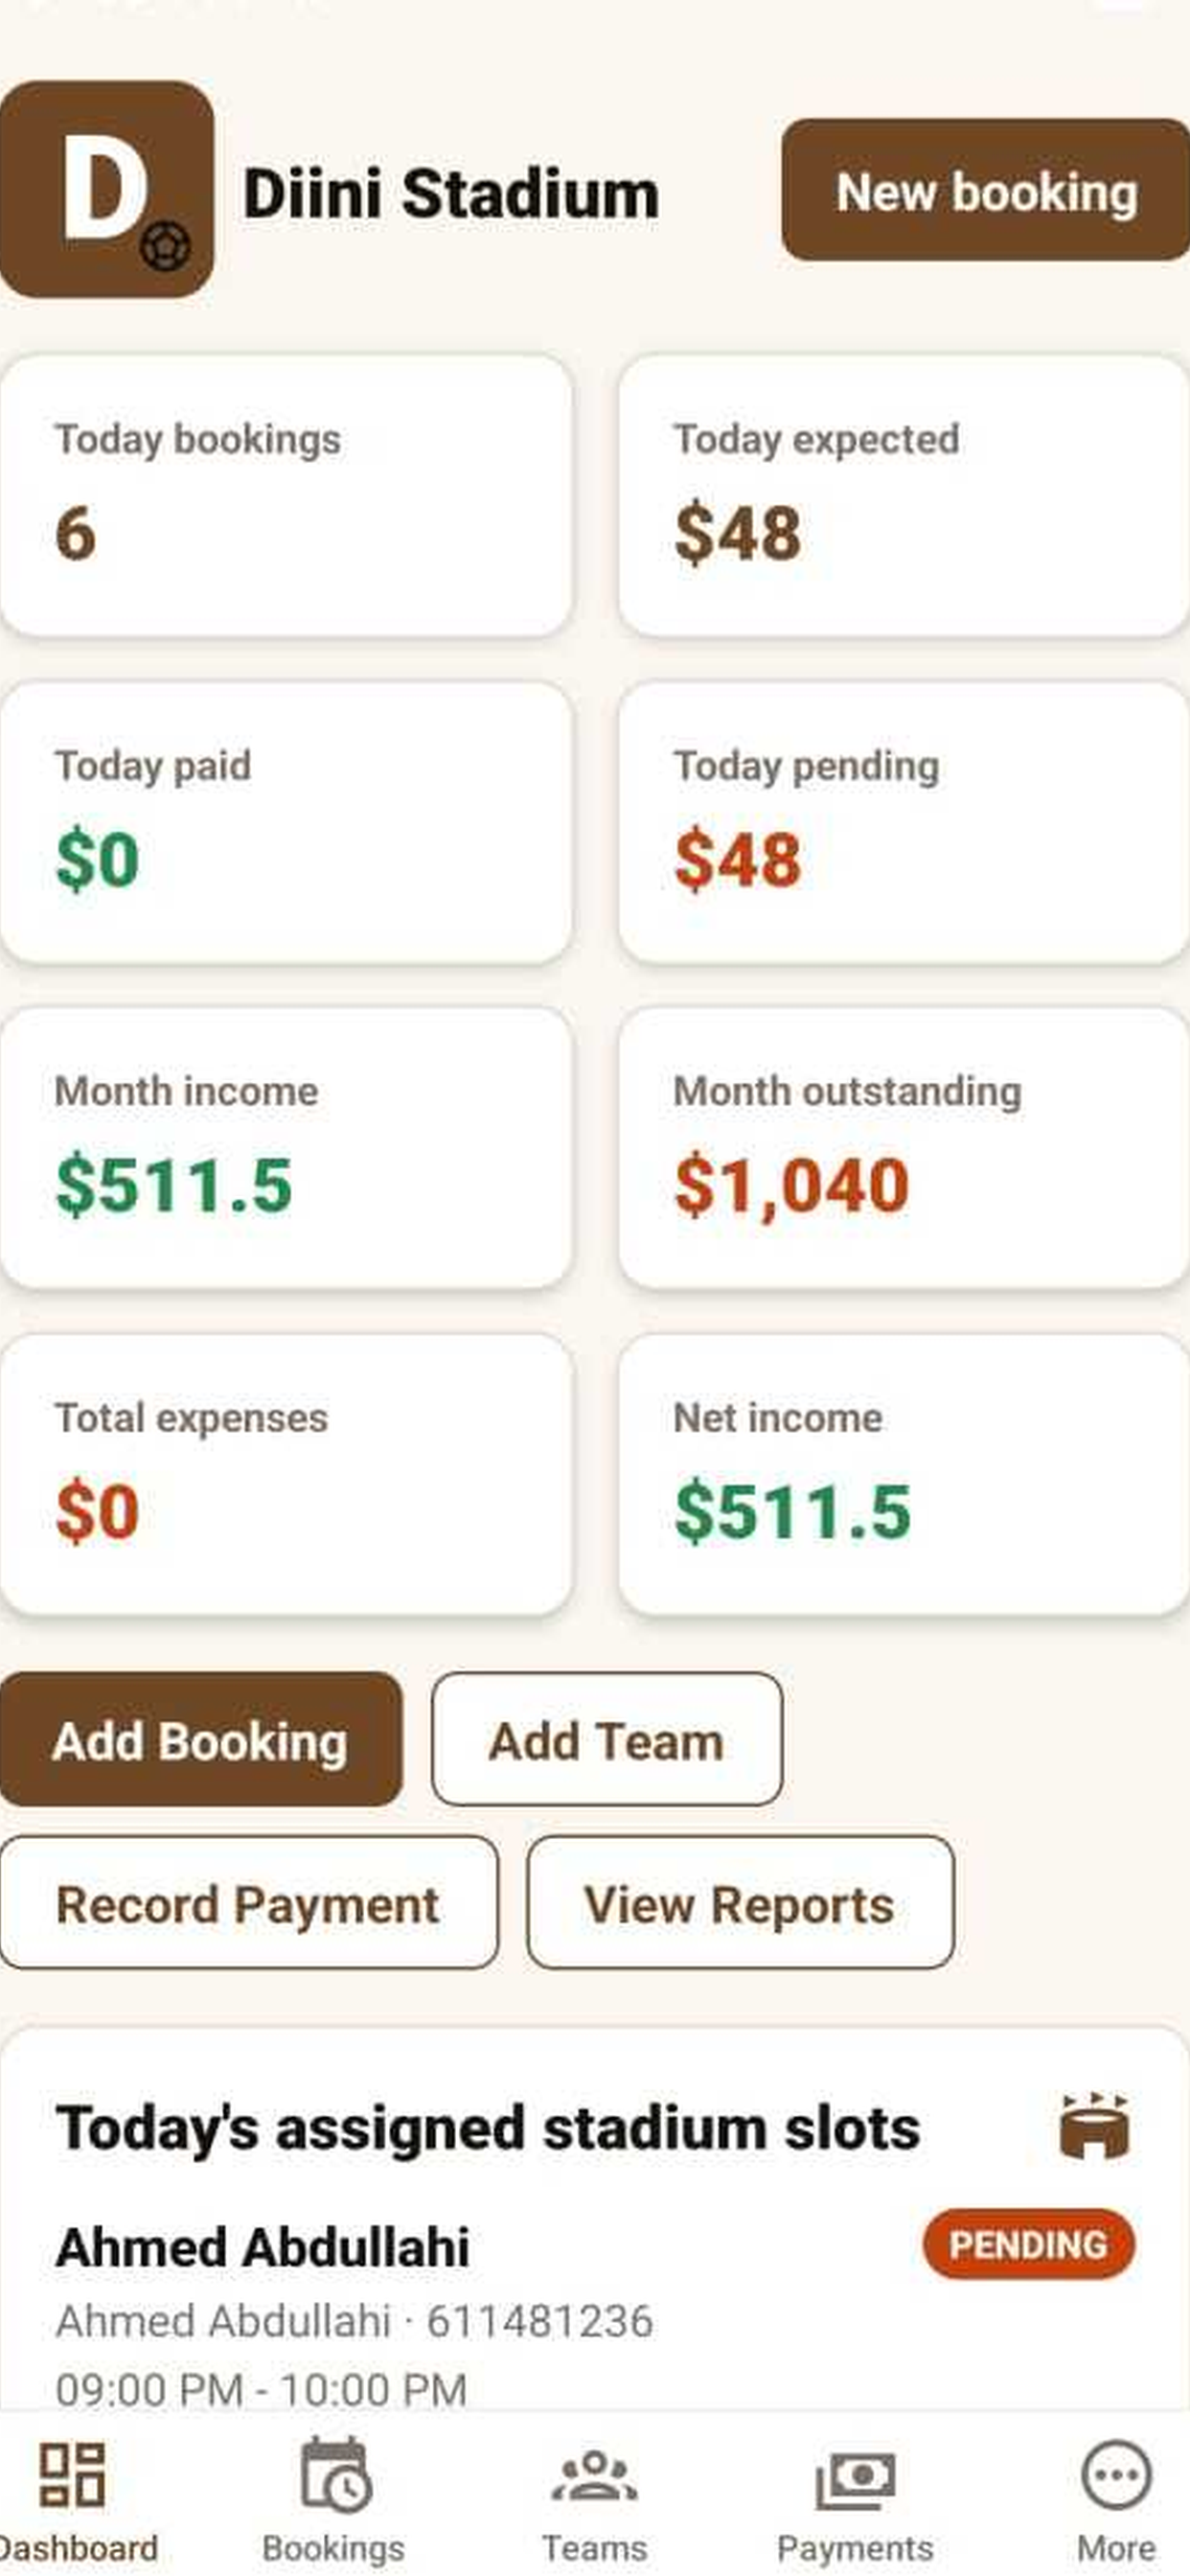Click the Add Booking button

pyautogui.click(x=200, y=1739)
